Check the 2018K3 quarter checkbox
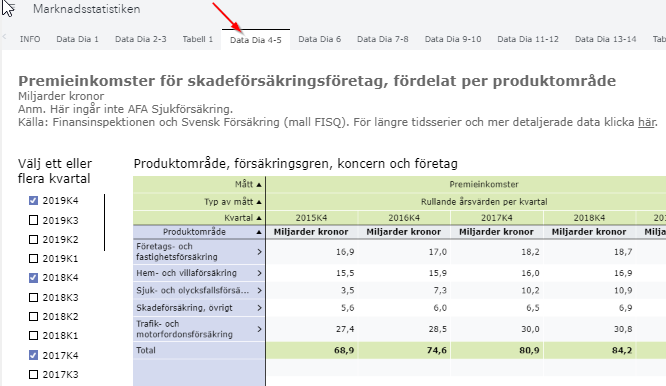Viewport: 666px width, 386px height. coord(33,297)
